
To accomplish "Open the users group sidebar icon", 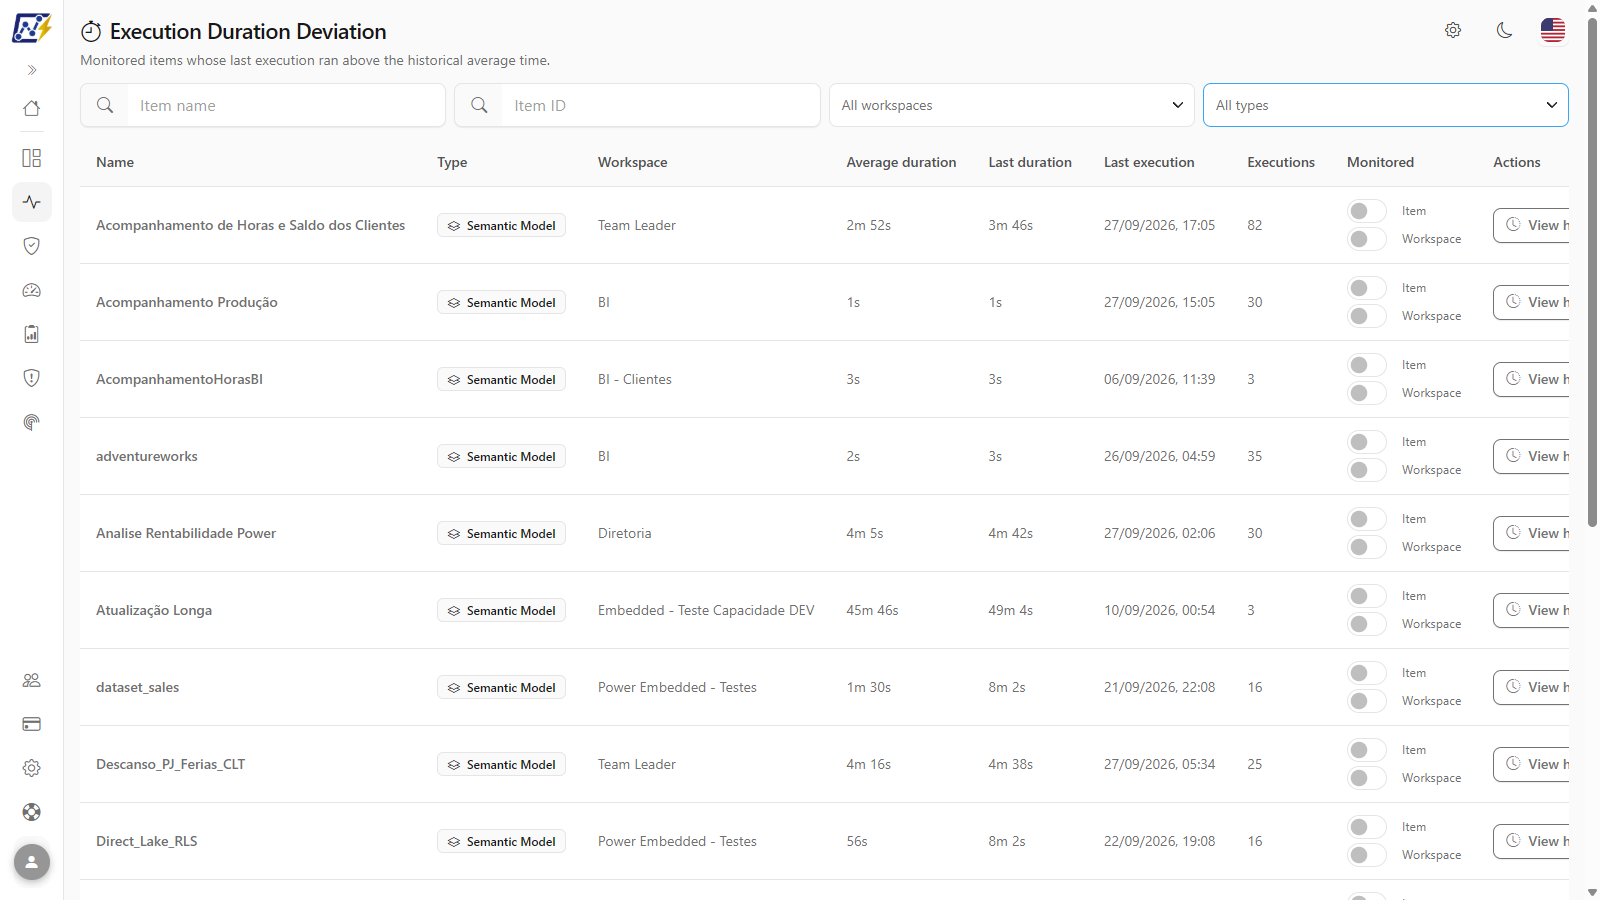I will (x=32, y=680).
